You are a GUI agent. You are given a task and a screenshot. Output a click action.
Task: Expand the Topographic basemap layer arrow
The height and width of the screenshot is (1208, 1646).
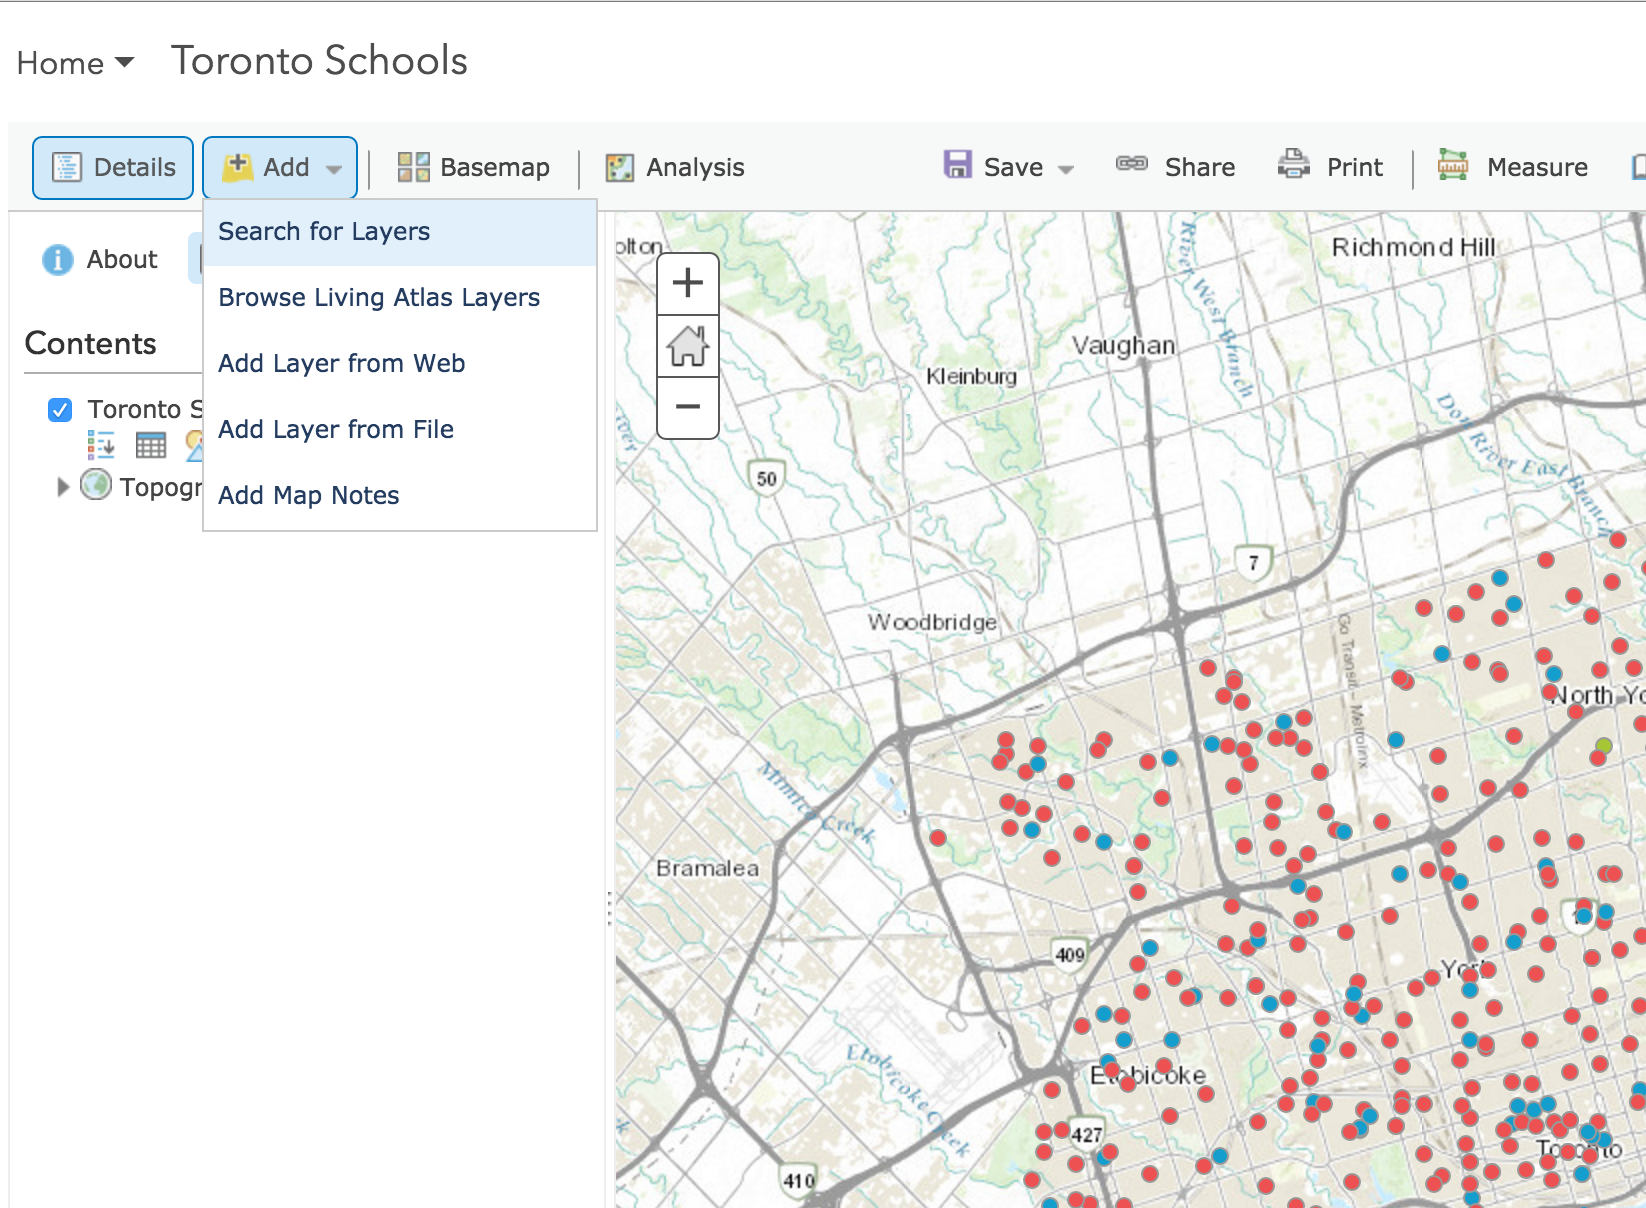[x=63, y=487]
